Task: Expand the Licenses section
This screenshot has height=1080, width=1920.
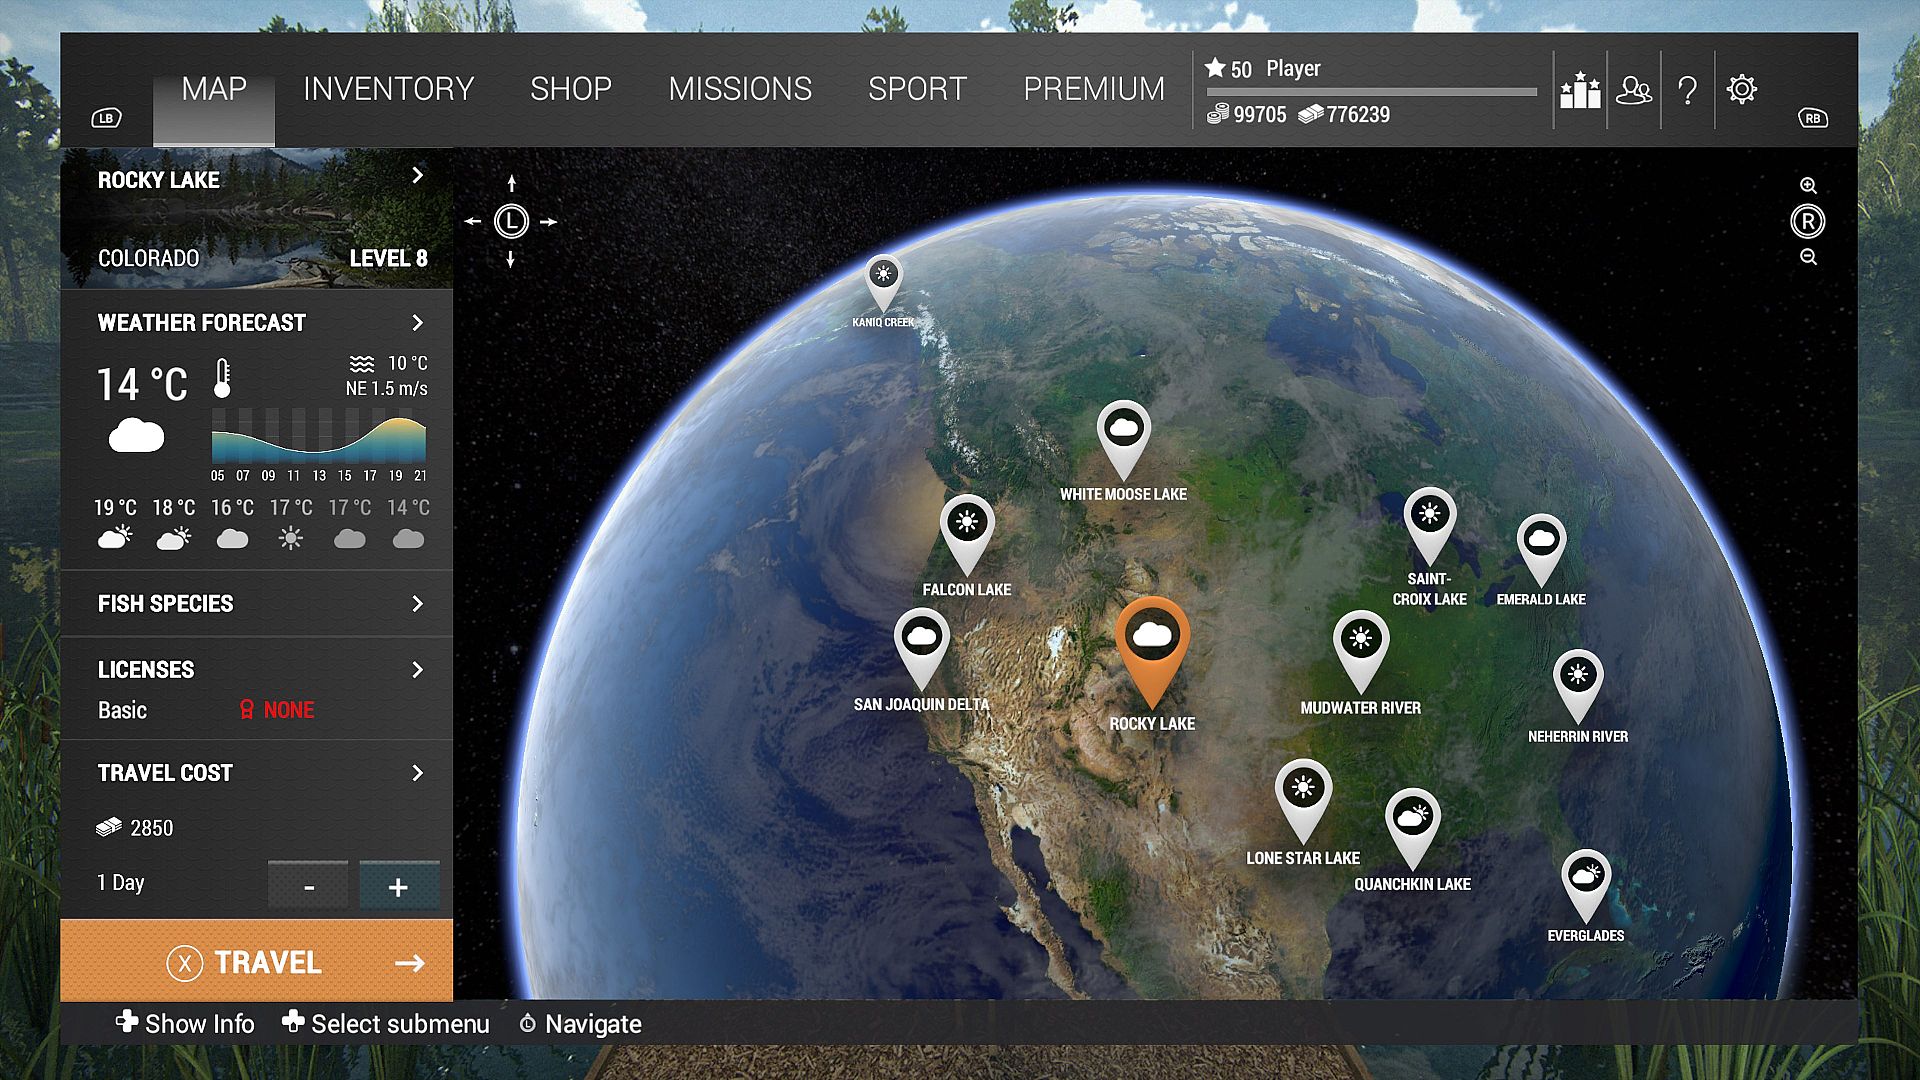Action: [x=417, y=670]
